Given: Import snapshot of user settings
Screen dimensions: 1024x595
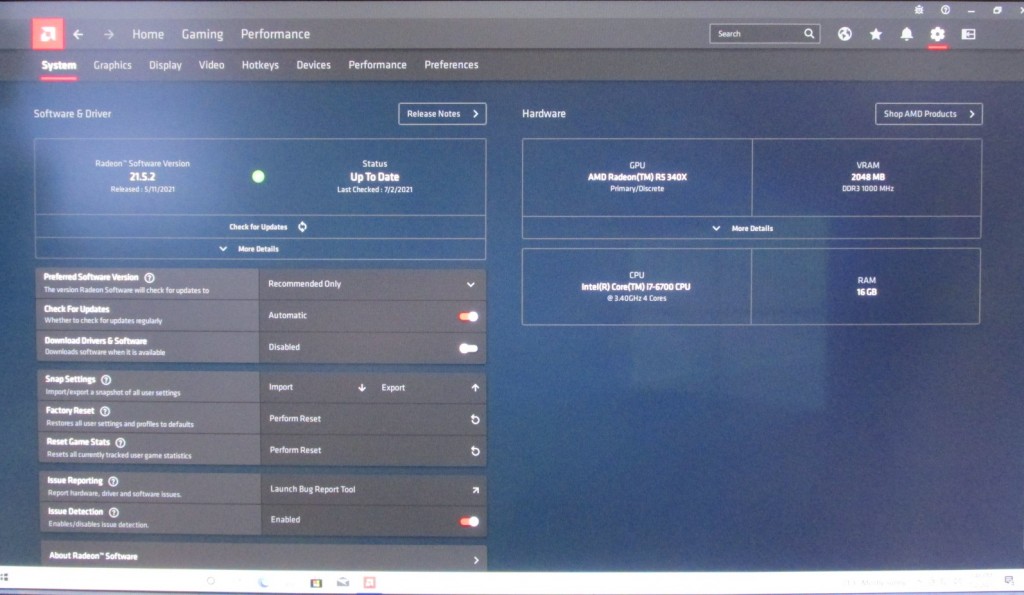Looking at the screenshot, I should (x=317, y=387).
